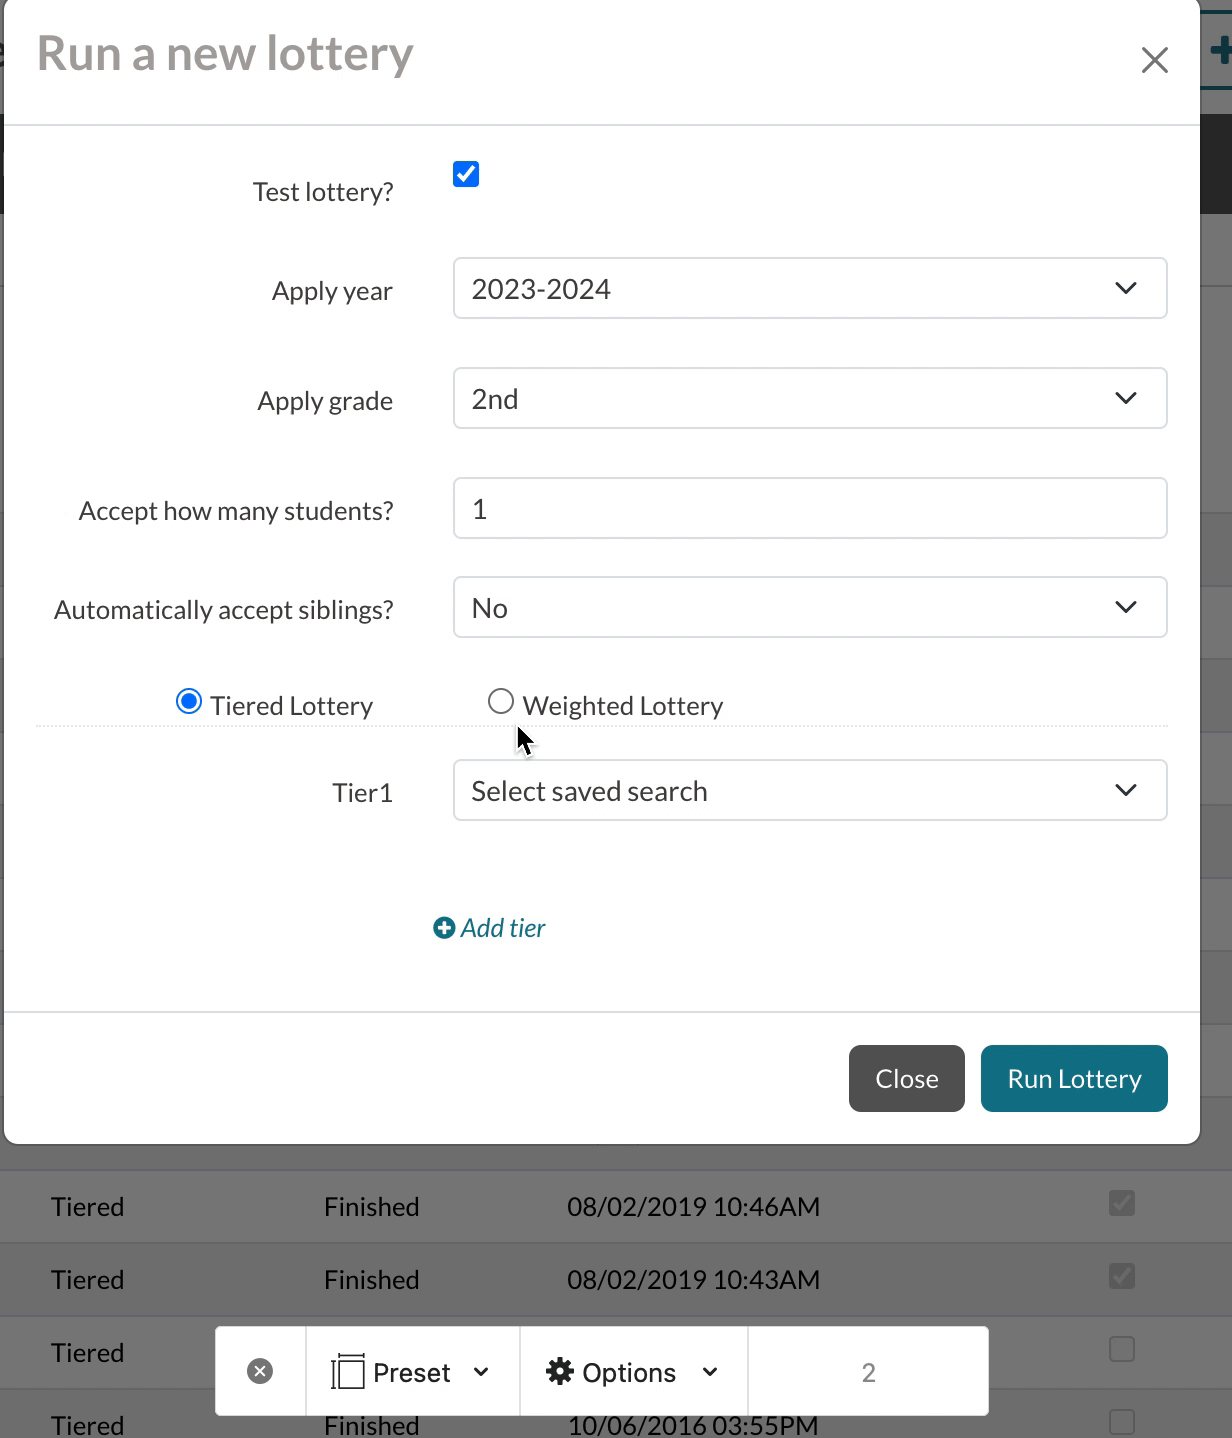Click the Add tier plus icon

pos(443,929)
